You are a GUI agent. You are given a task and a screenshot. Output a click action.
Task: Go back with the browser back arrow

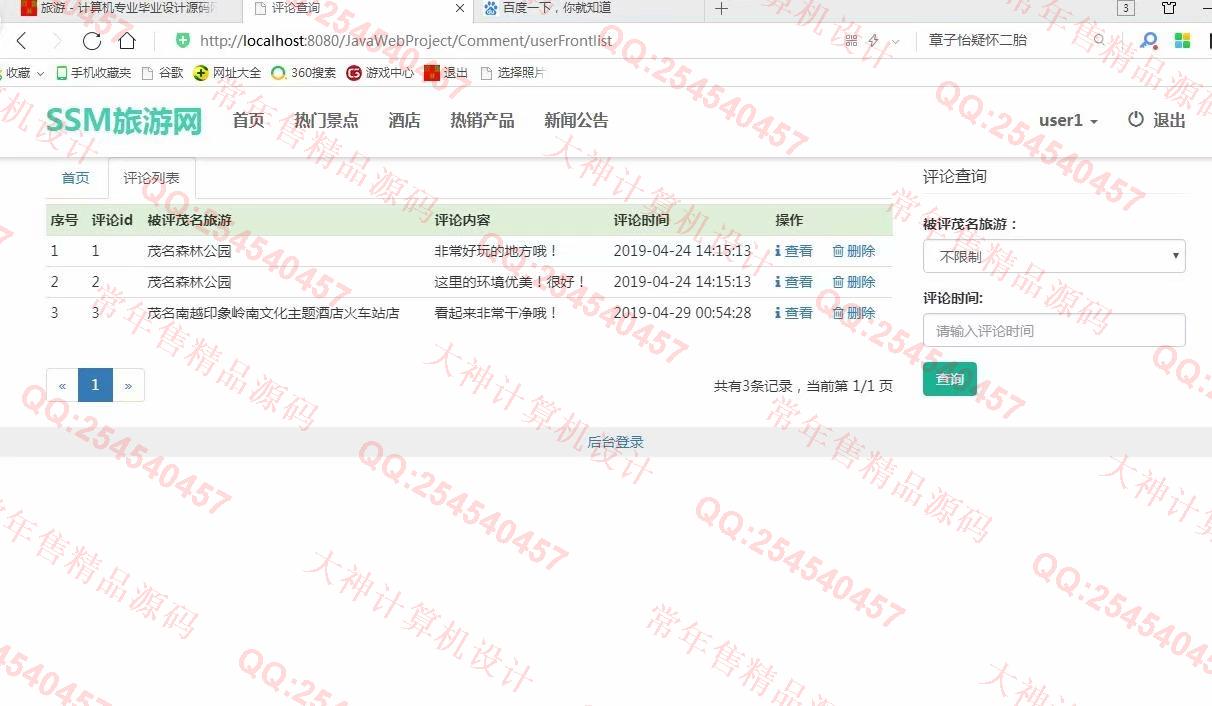[x=21, y=41]
